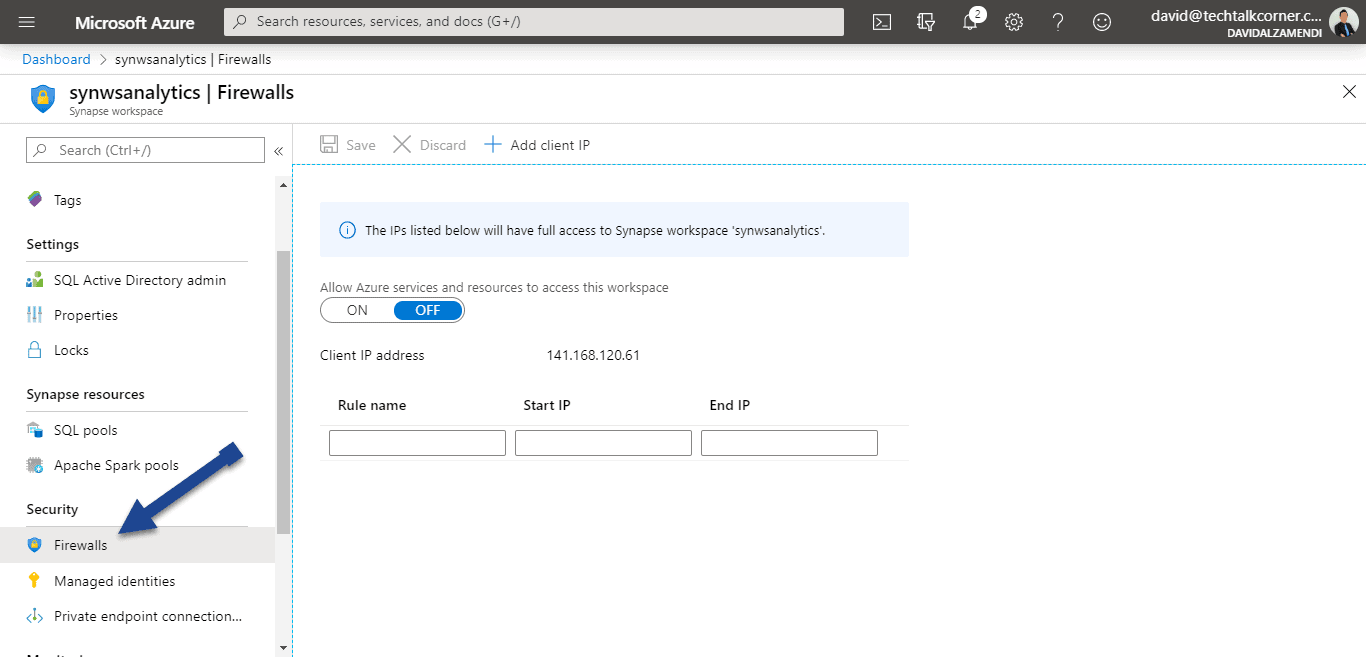Open the Azure portal hamburger menu
Image resolution: width=1366 pixels, height=657 pixels.
click(x=26, y=22)
